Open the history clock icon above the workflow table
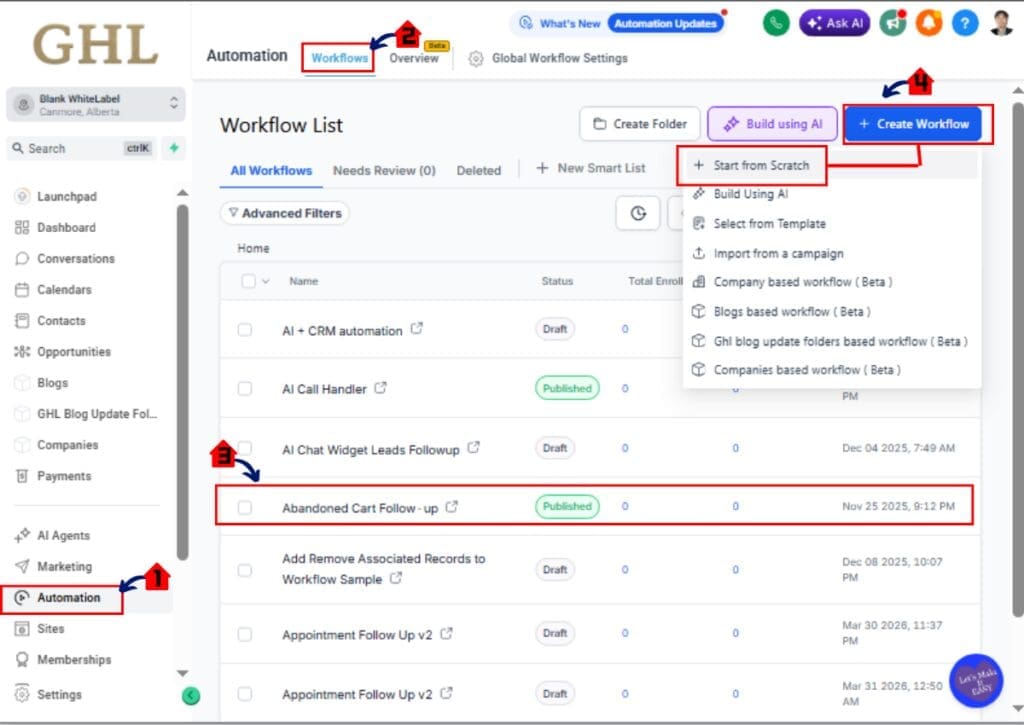The image size is (1024, 725). [637, 213]
